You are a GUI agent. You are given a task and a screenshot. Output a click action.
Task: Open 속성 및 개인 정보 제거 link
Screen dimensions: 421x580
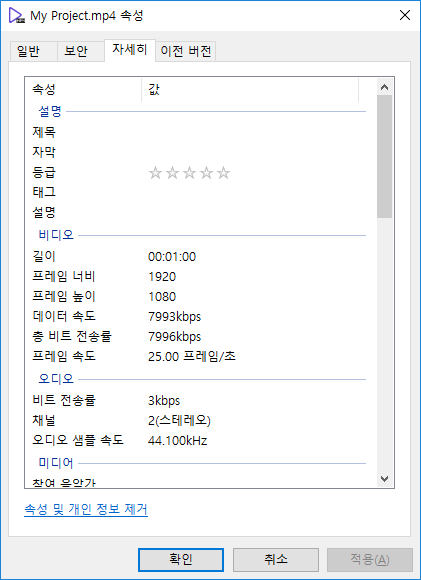point(86,509)
